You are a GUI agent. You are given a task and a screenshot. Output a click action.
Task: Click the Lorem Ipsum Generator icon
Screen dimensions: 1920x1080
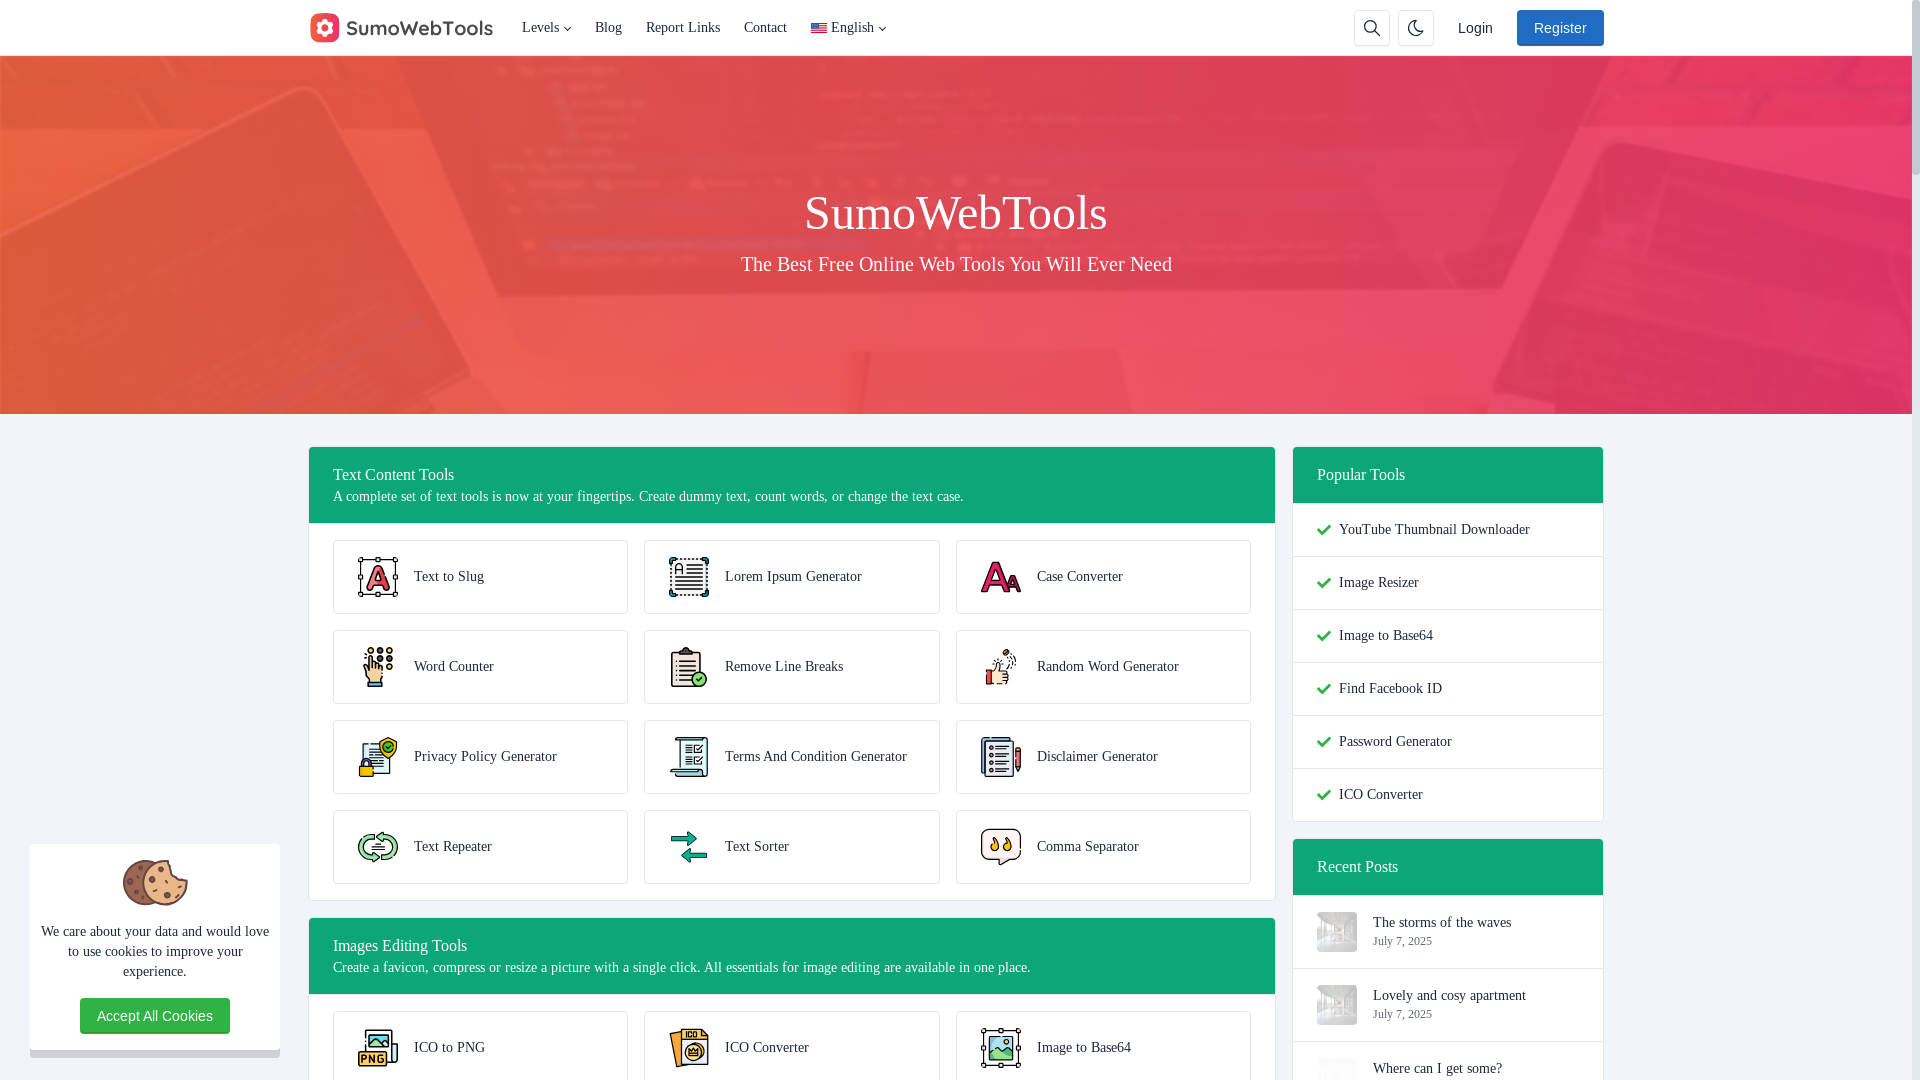pos(689,577)
